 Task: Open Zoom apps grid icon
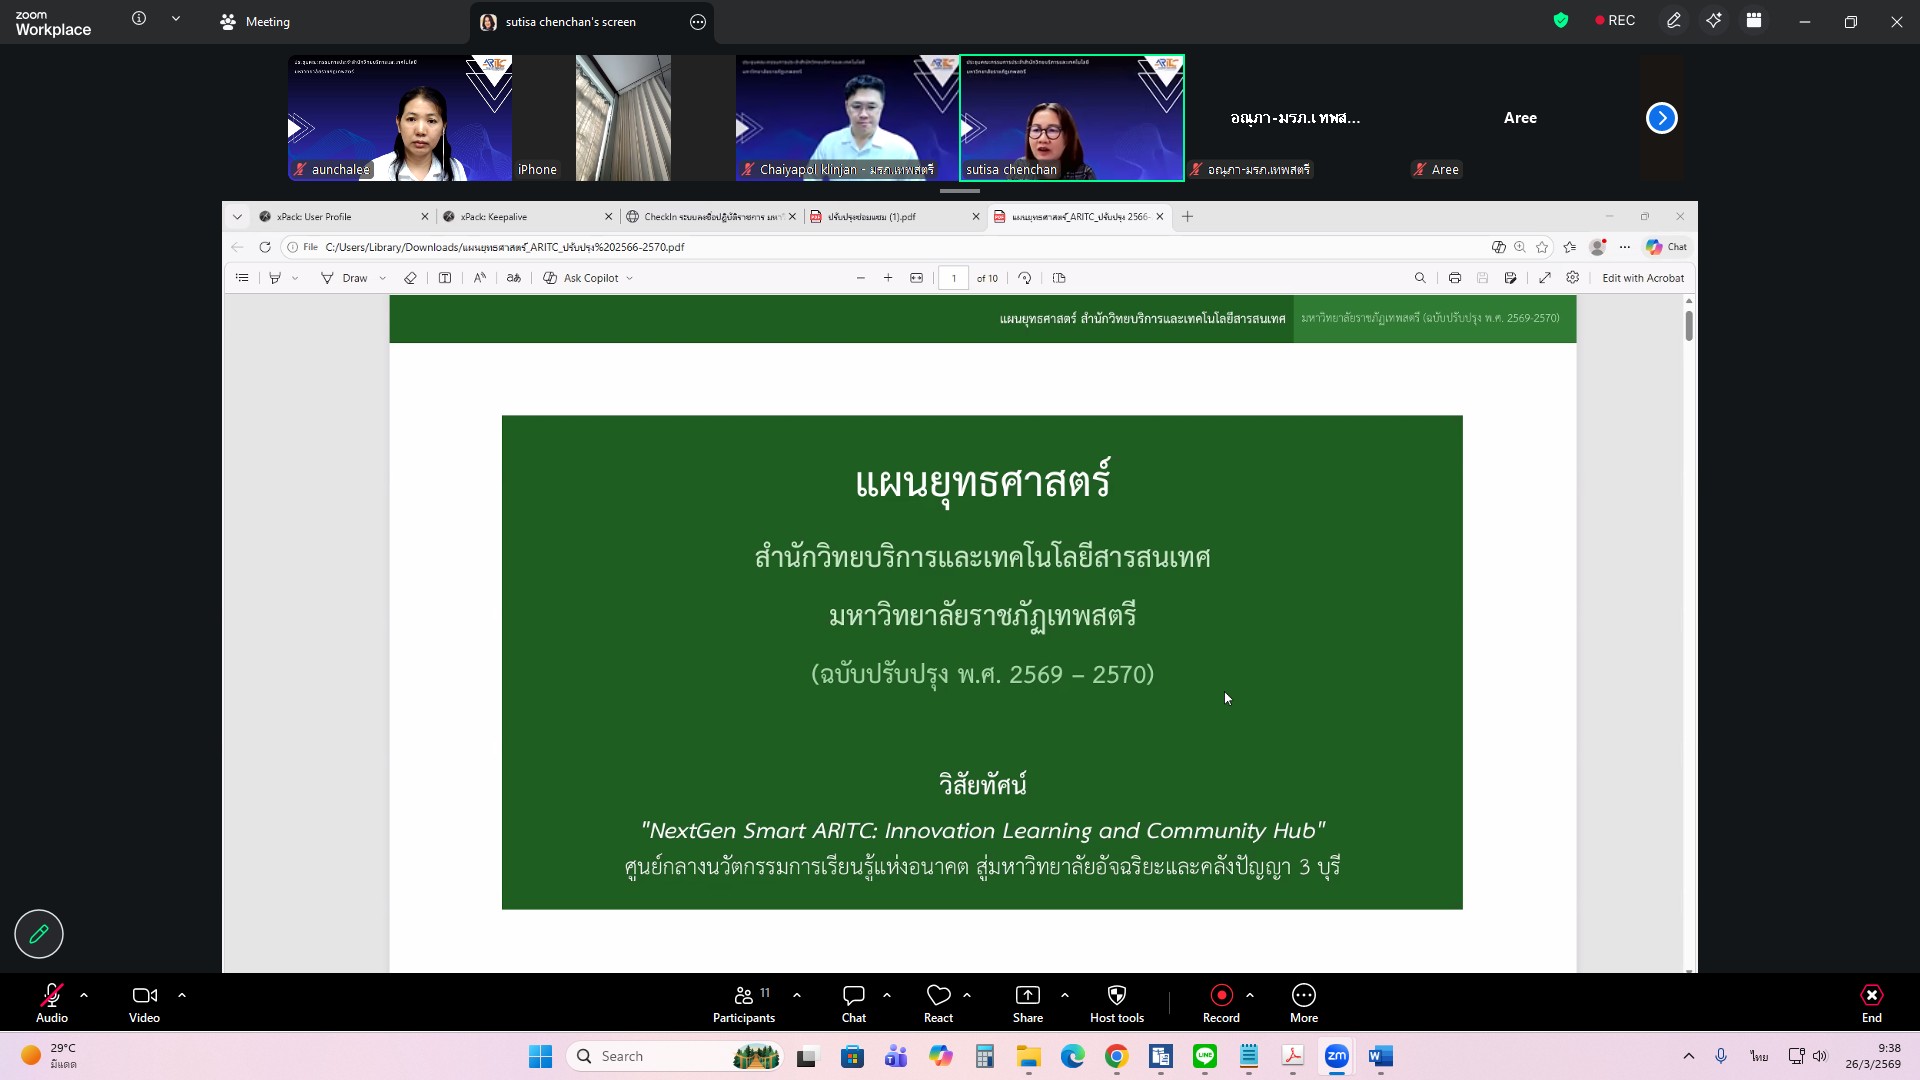[x=1754, y=21]
